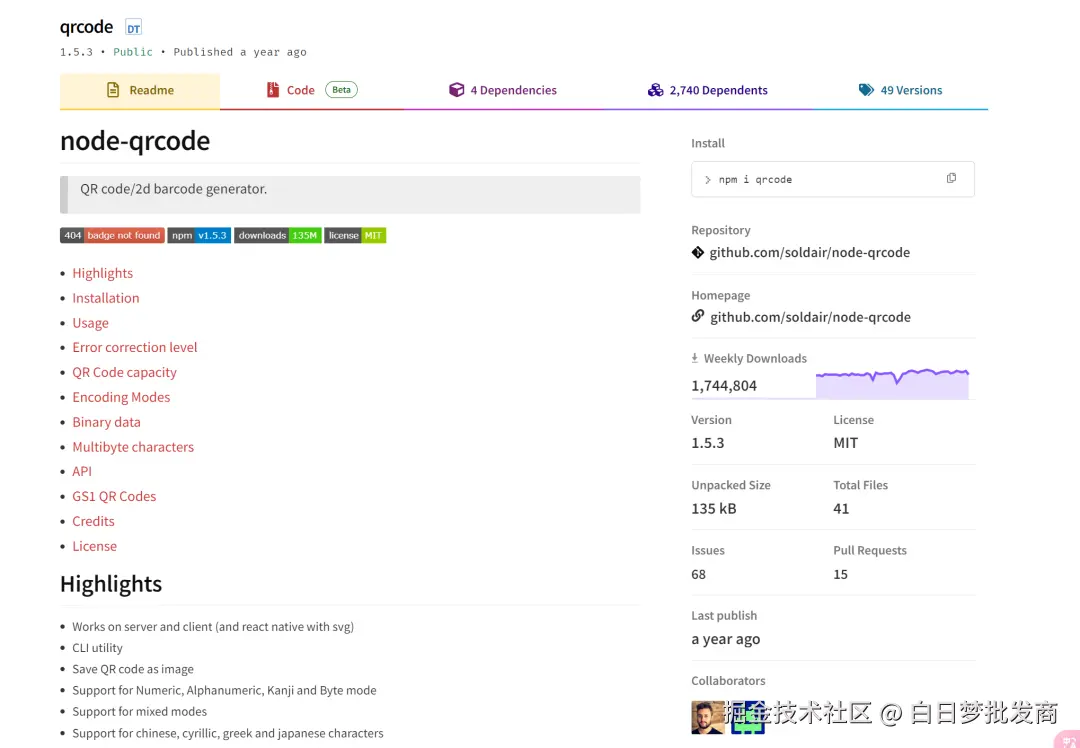Click the License value MIT in sidebar
Screen dimensions: 1080x748
tap(846, 444)
